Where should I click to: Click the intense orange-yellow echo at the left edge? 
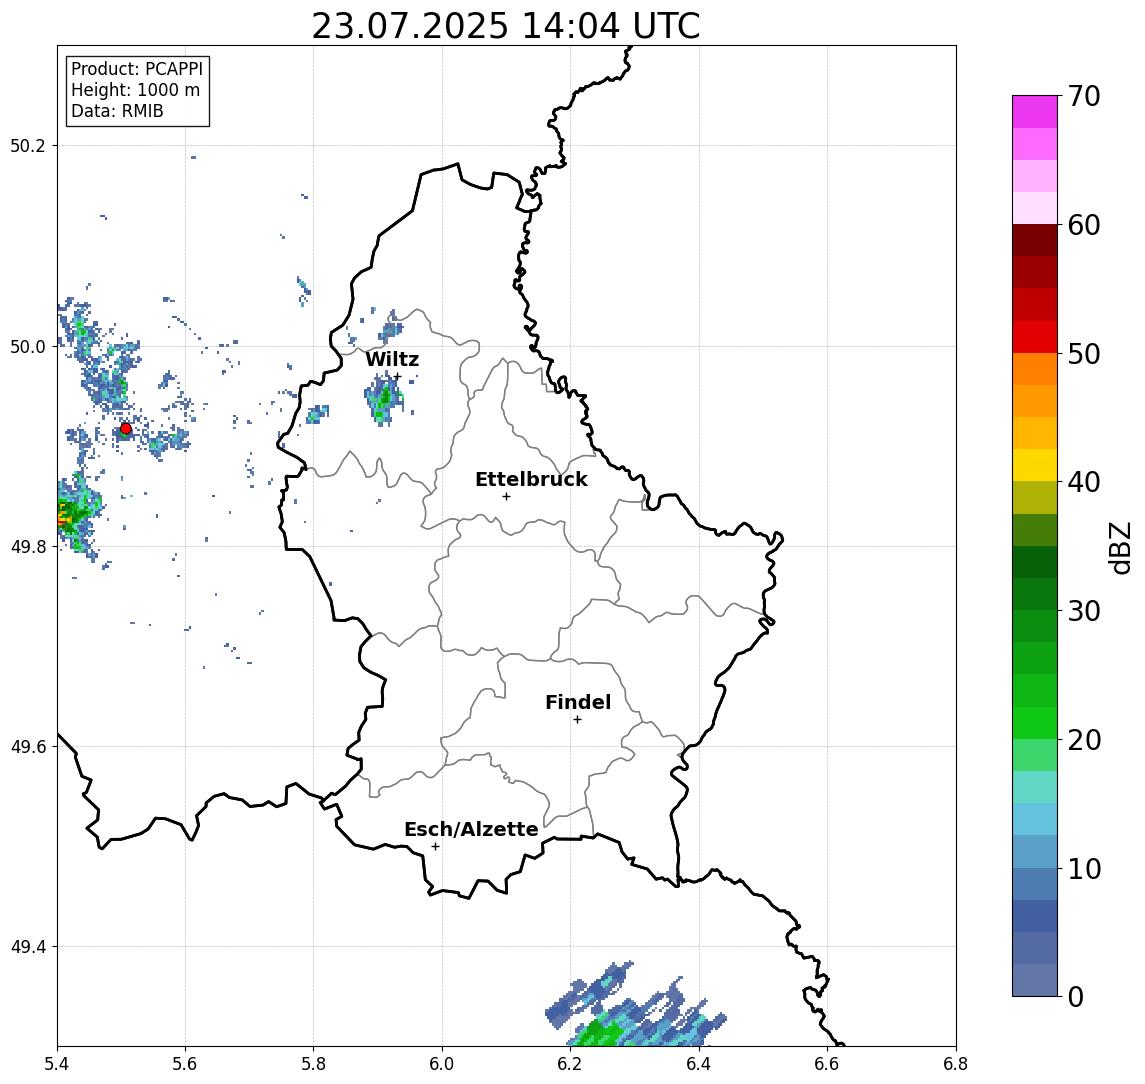pos(66,515)
